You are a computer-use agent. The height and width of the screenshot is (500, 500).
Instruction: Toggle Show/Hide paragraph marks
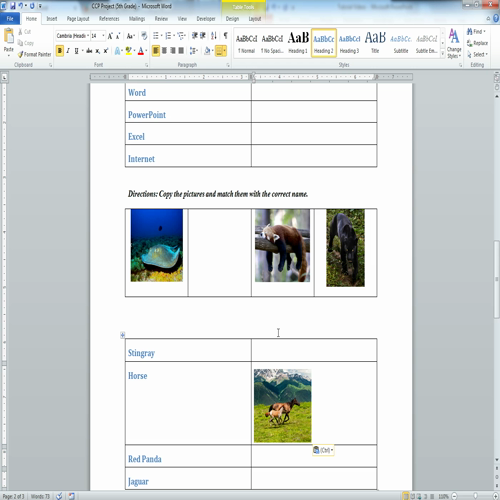click(226, 36)
